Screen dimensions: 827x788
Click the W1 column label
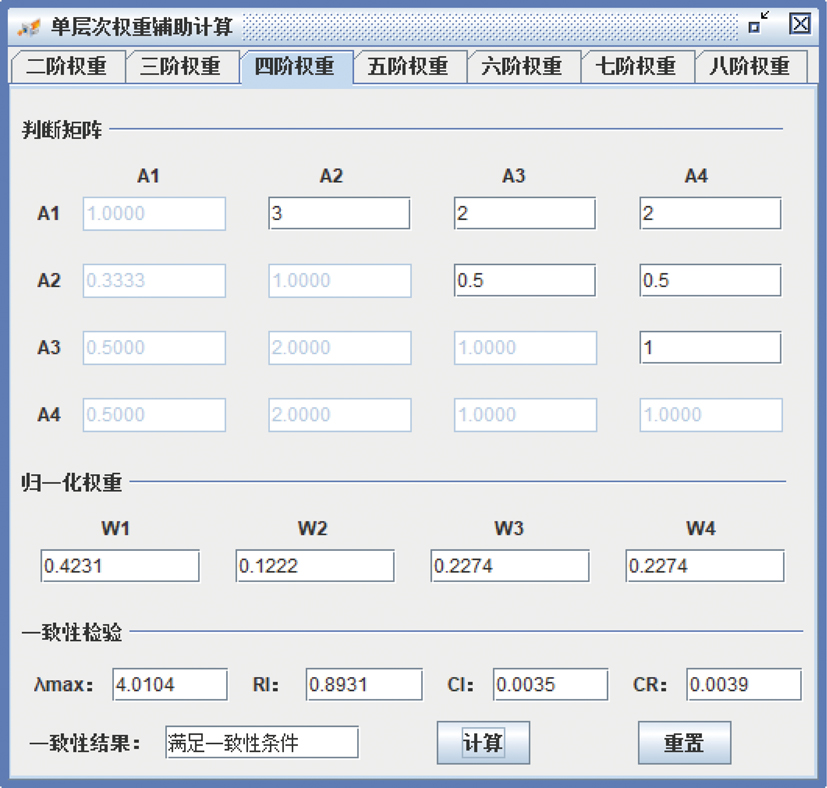pyautogui.click(x=116, y=528)
